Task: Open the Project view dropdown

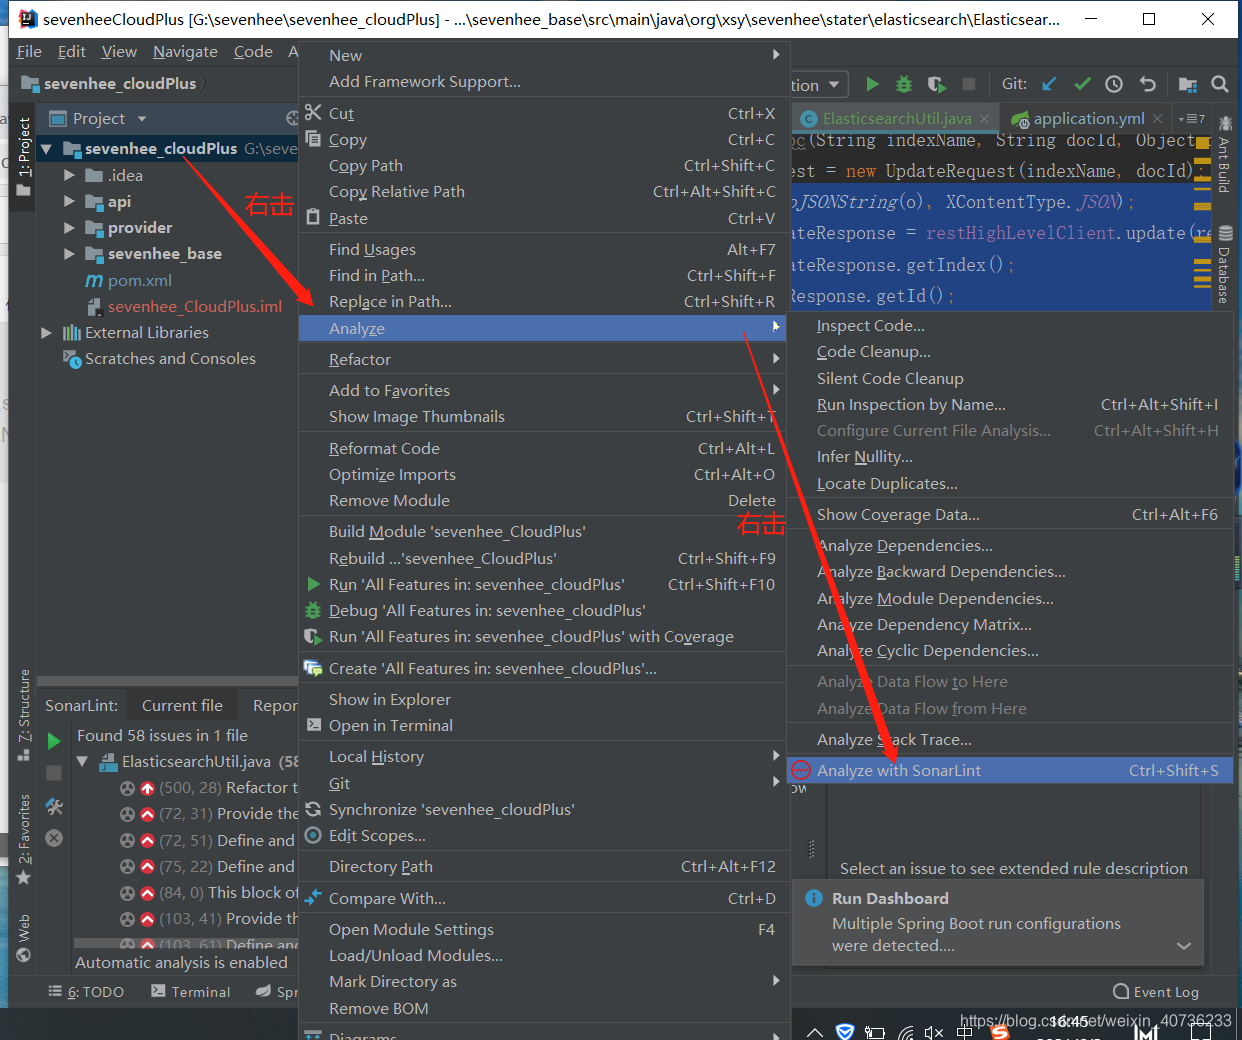Action: (x=142, y=118)
